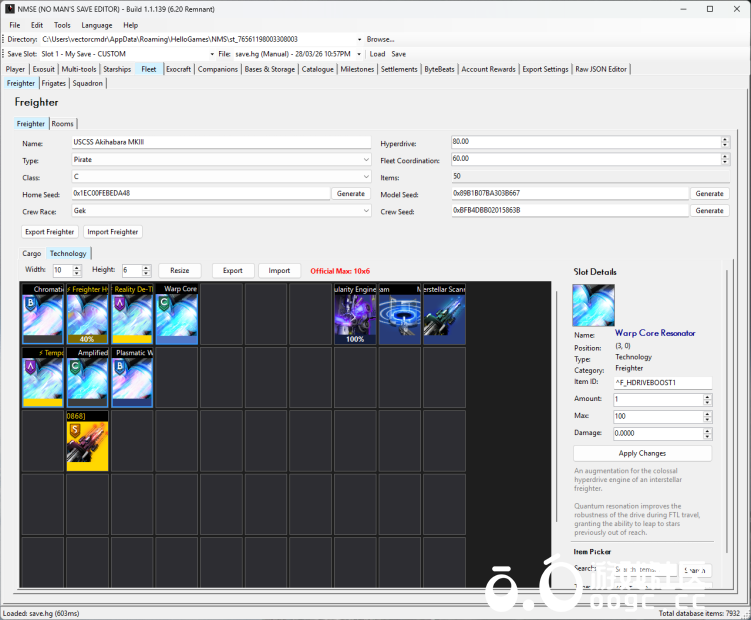Switch to the Starships tab
Image resolution: width=751 pixels, height=620 pixels.
point(117,69)
